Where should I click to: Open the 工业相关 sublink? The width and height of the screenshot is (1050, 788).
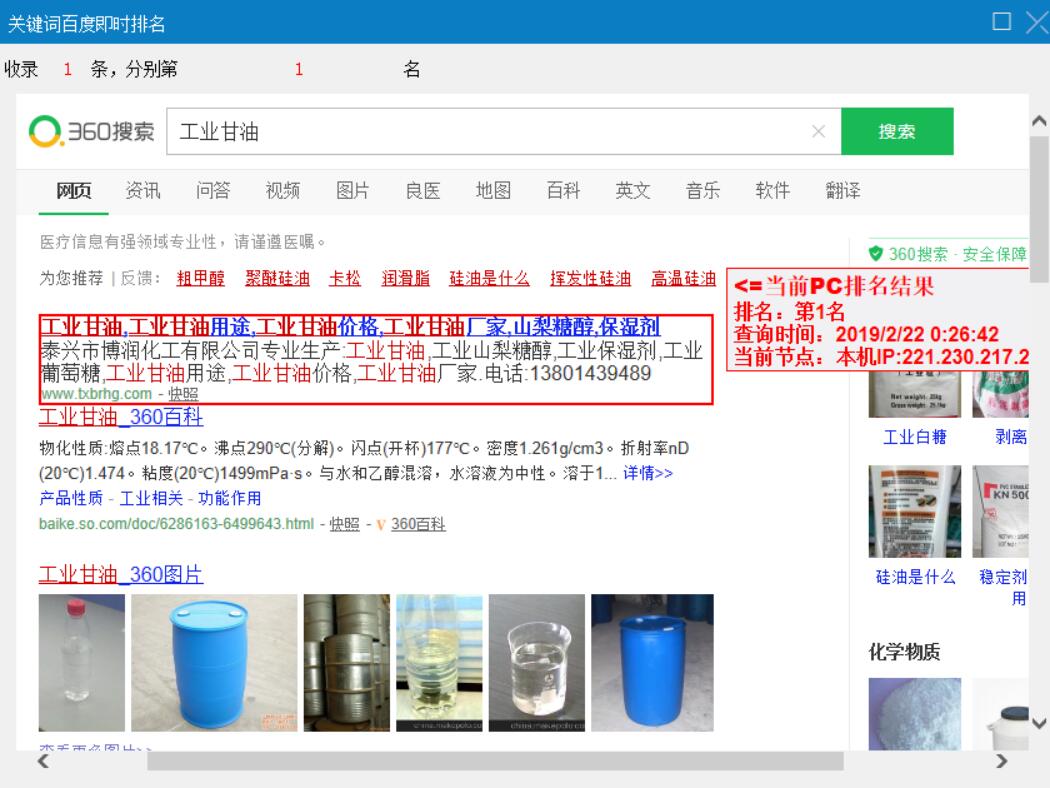tap(151, 498)
